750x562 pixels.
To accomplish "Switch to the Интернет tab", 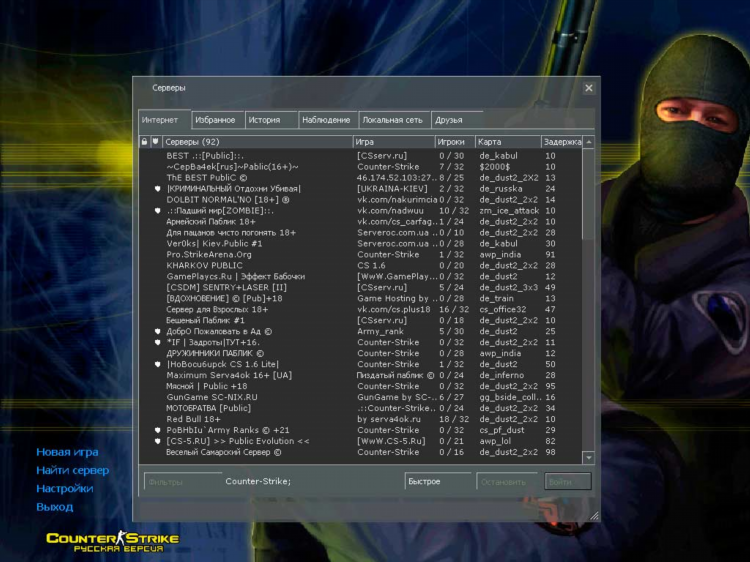I will point(164,120).
